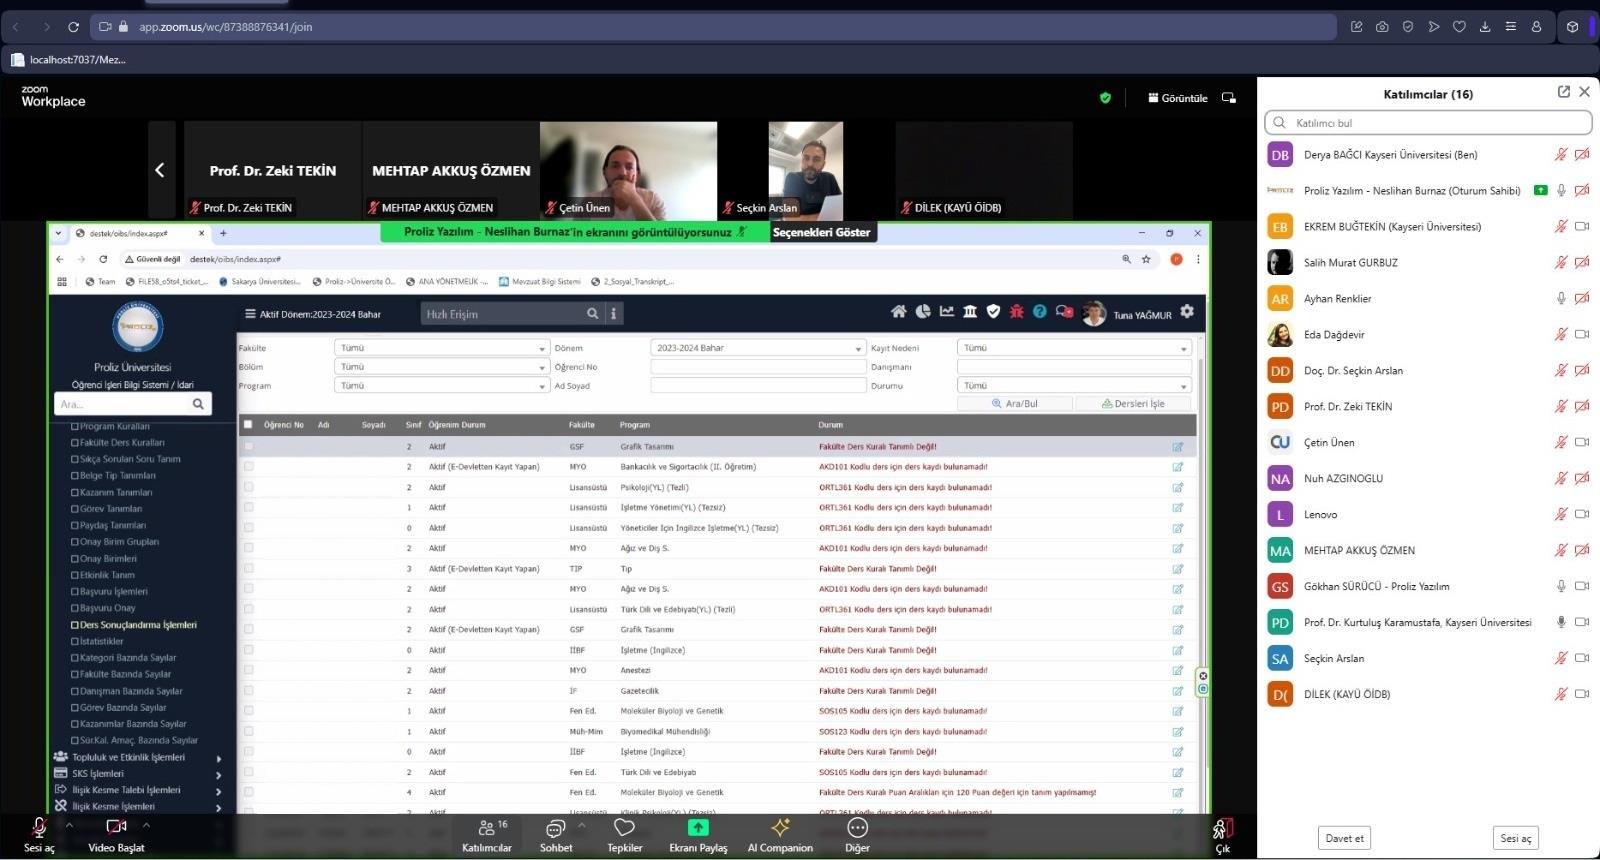Screen dimensions: 1600x860
Task: Open Sohbet chat panel
Action: tap(555, 828)
